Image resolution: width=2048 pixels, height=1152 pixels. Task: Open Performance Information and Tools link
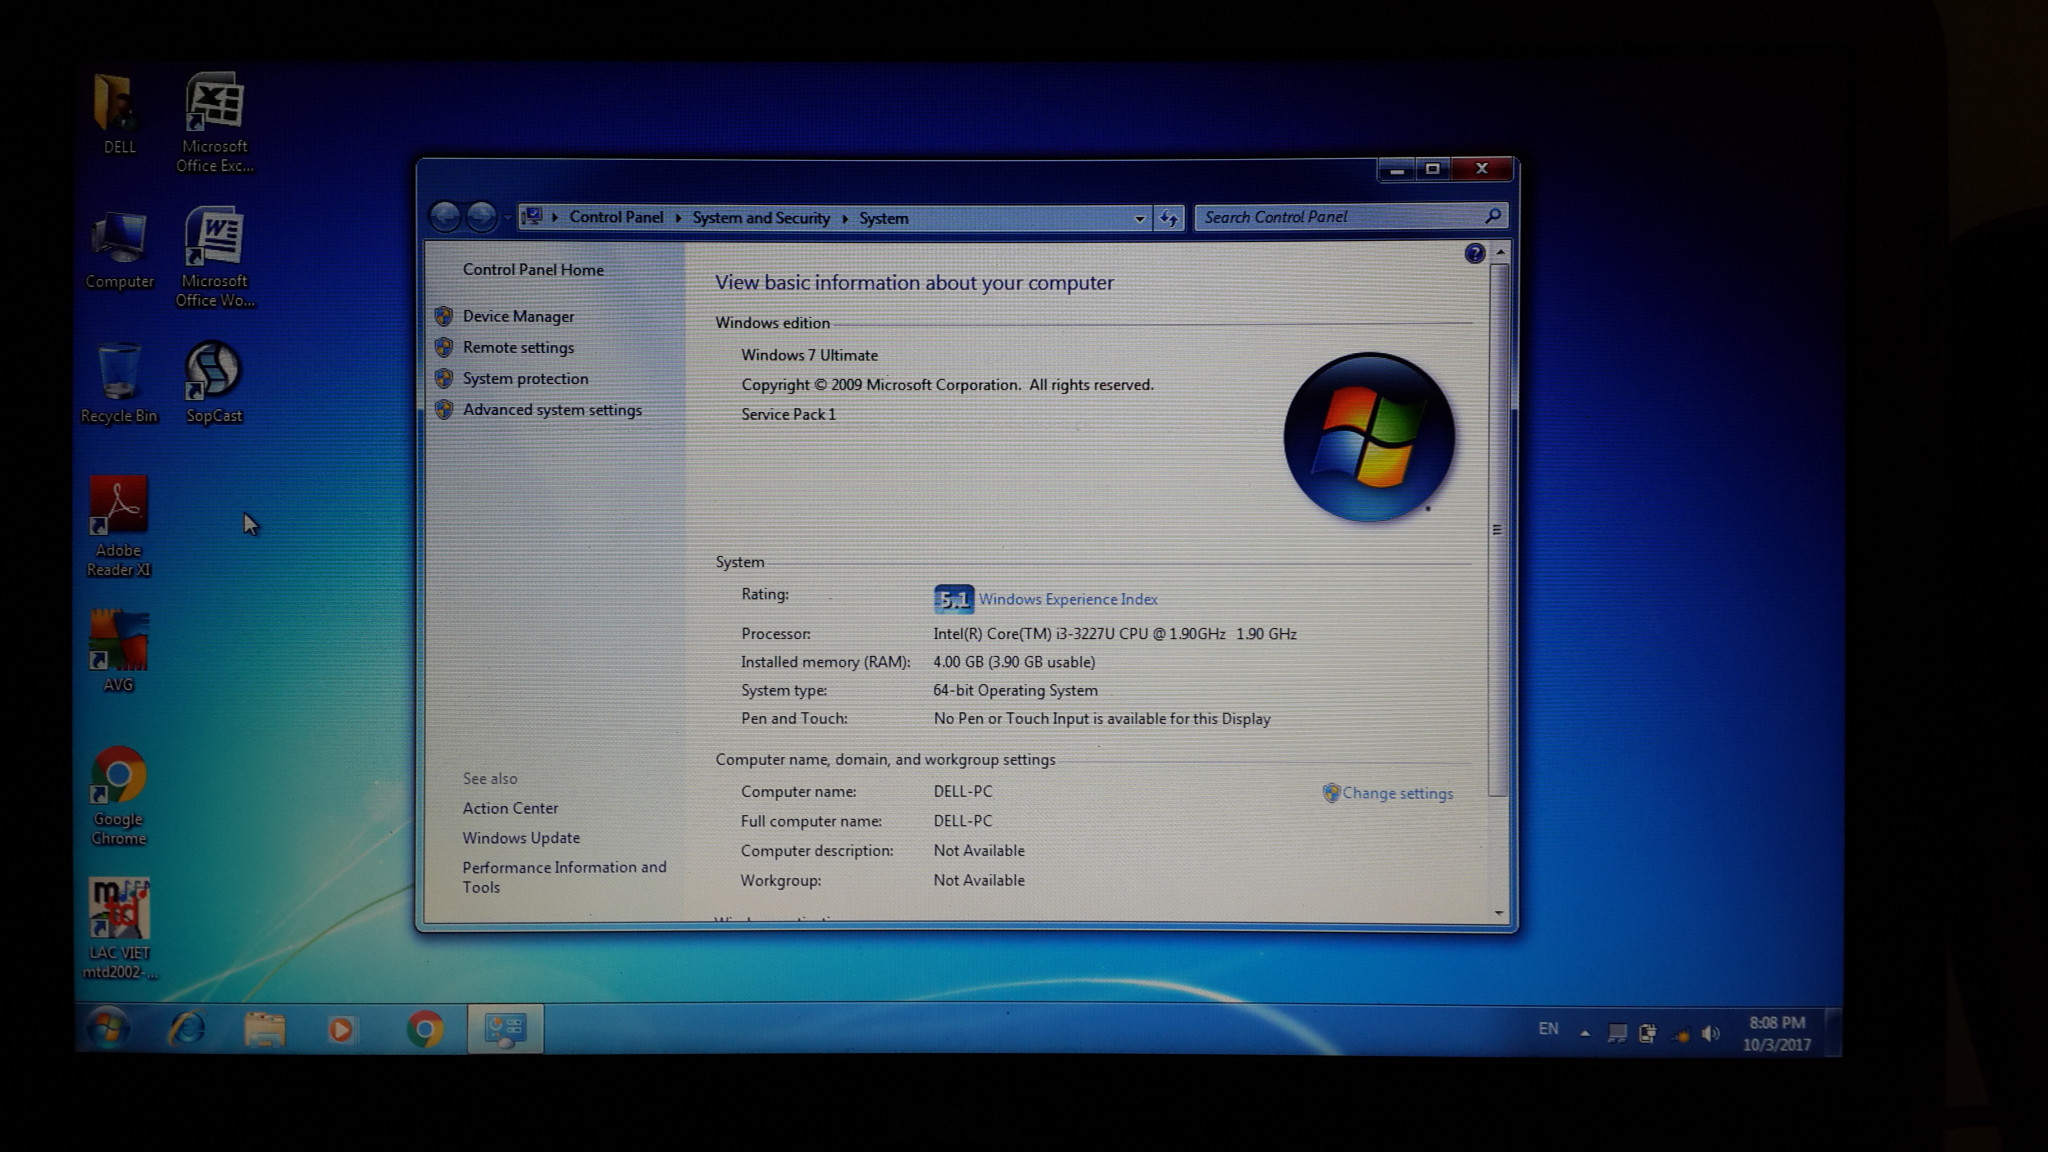click(564, 877)
